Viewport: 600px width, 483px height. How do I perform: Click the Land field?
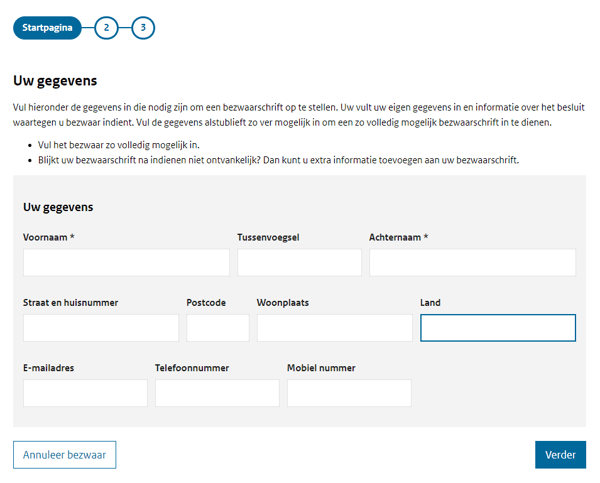(498, 328)
